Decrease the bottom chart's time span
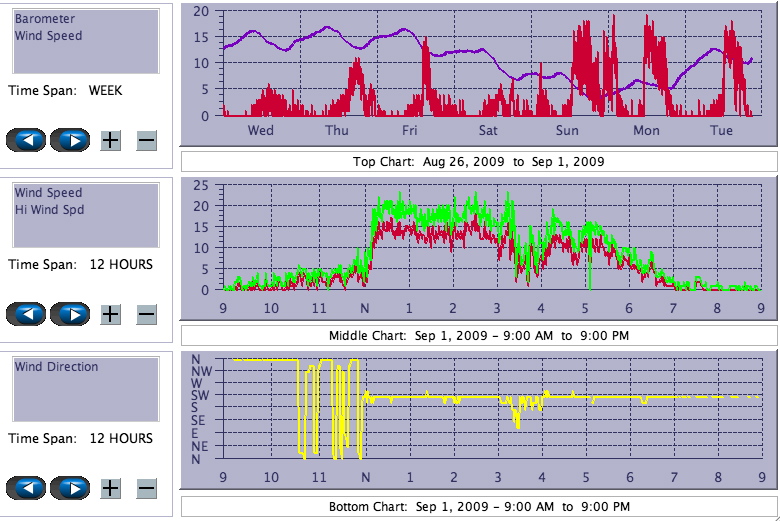Image resolution: width=780 pixels, height=521 pixels. (x=146, y=488)
